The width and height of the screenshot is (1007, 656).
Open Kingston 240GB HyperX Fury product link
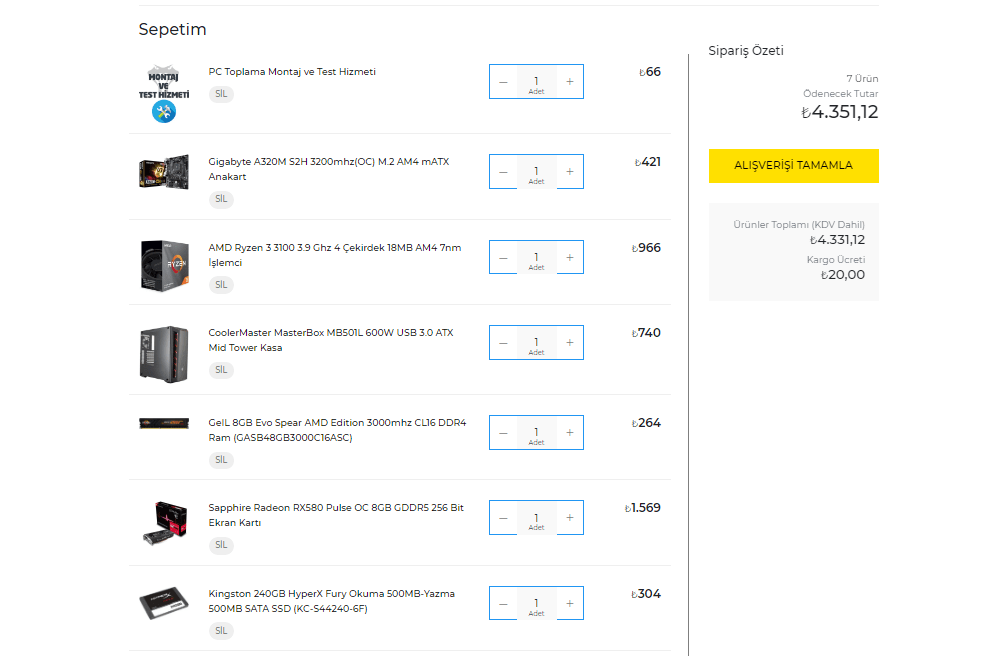tap(331, 601)
